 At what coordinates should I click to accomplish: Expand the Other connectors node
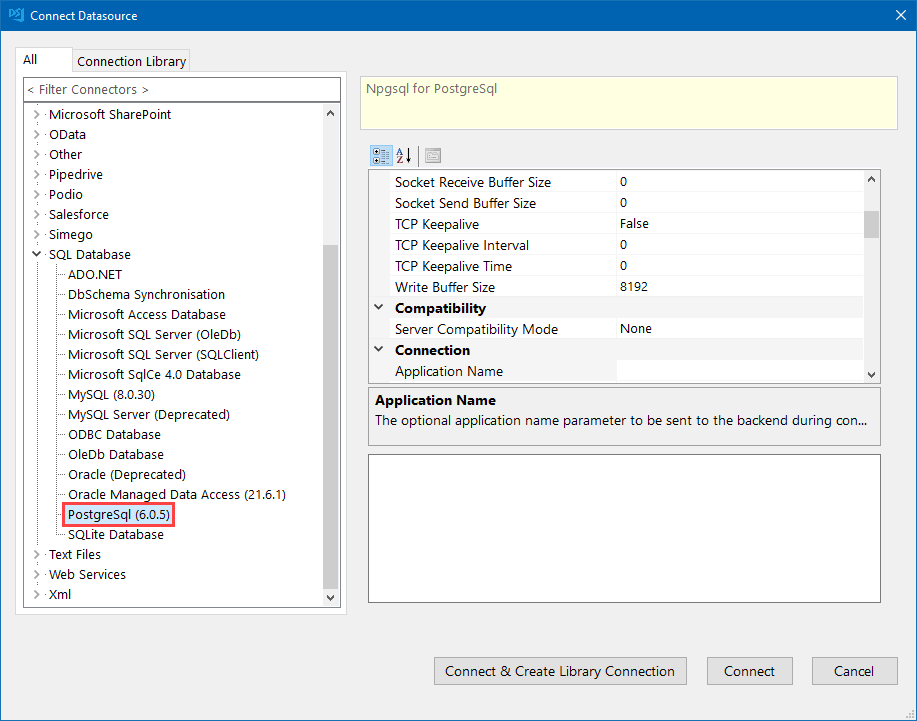pos(37,154)
